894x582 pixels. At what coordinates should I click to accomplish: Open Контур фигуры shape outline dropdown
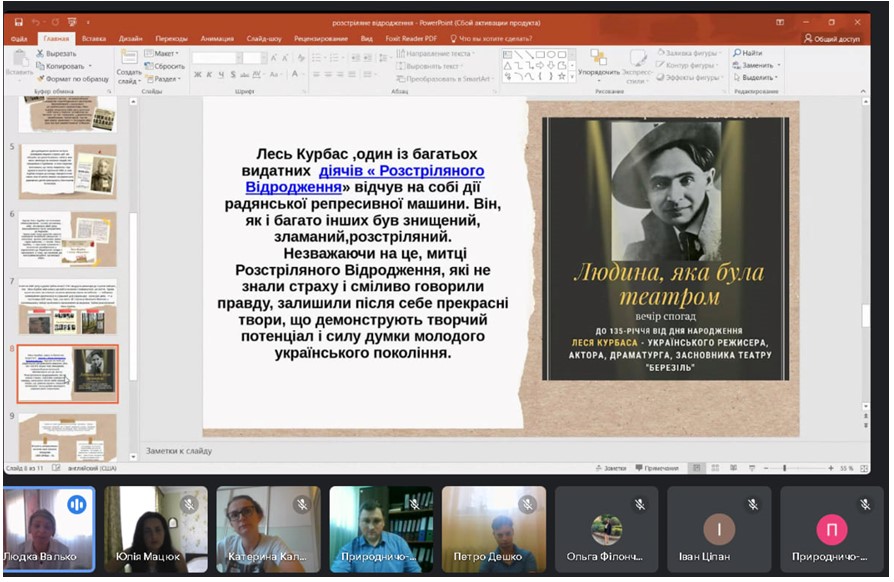coord(689,66)
